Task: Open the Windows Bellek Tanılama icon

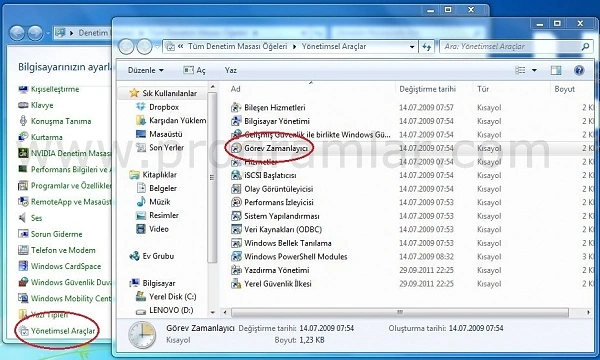Action: (236, 243)
